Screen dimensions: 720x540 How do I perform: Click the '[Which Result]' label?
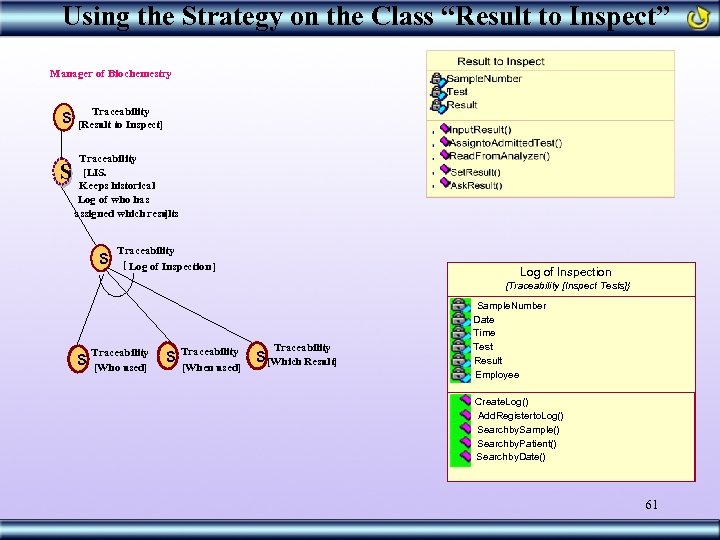tap(302, 362)
